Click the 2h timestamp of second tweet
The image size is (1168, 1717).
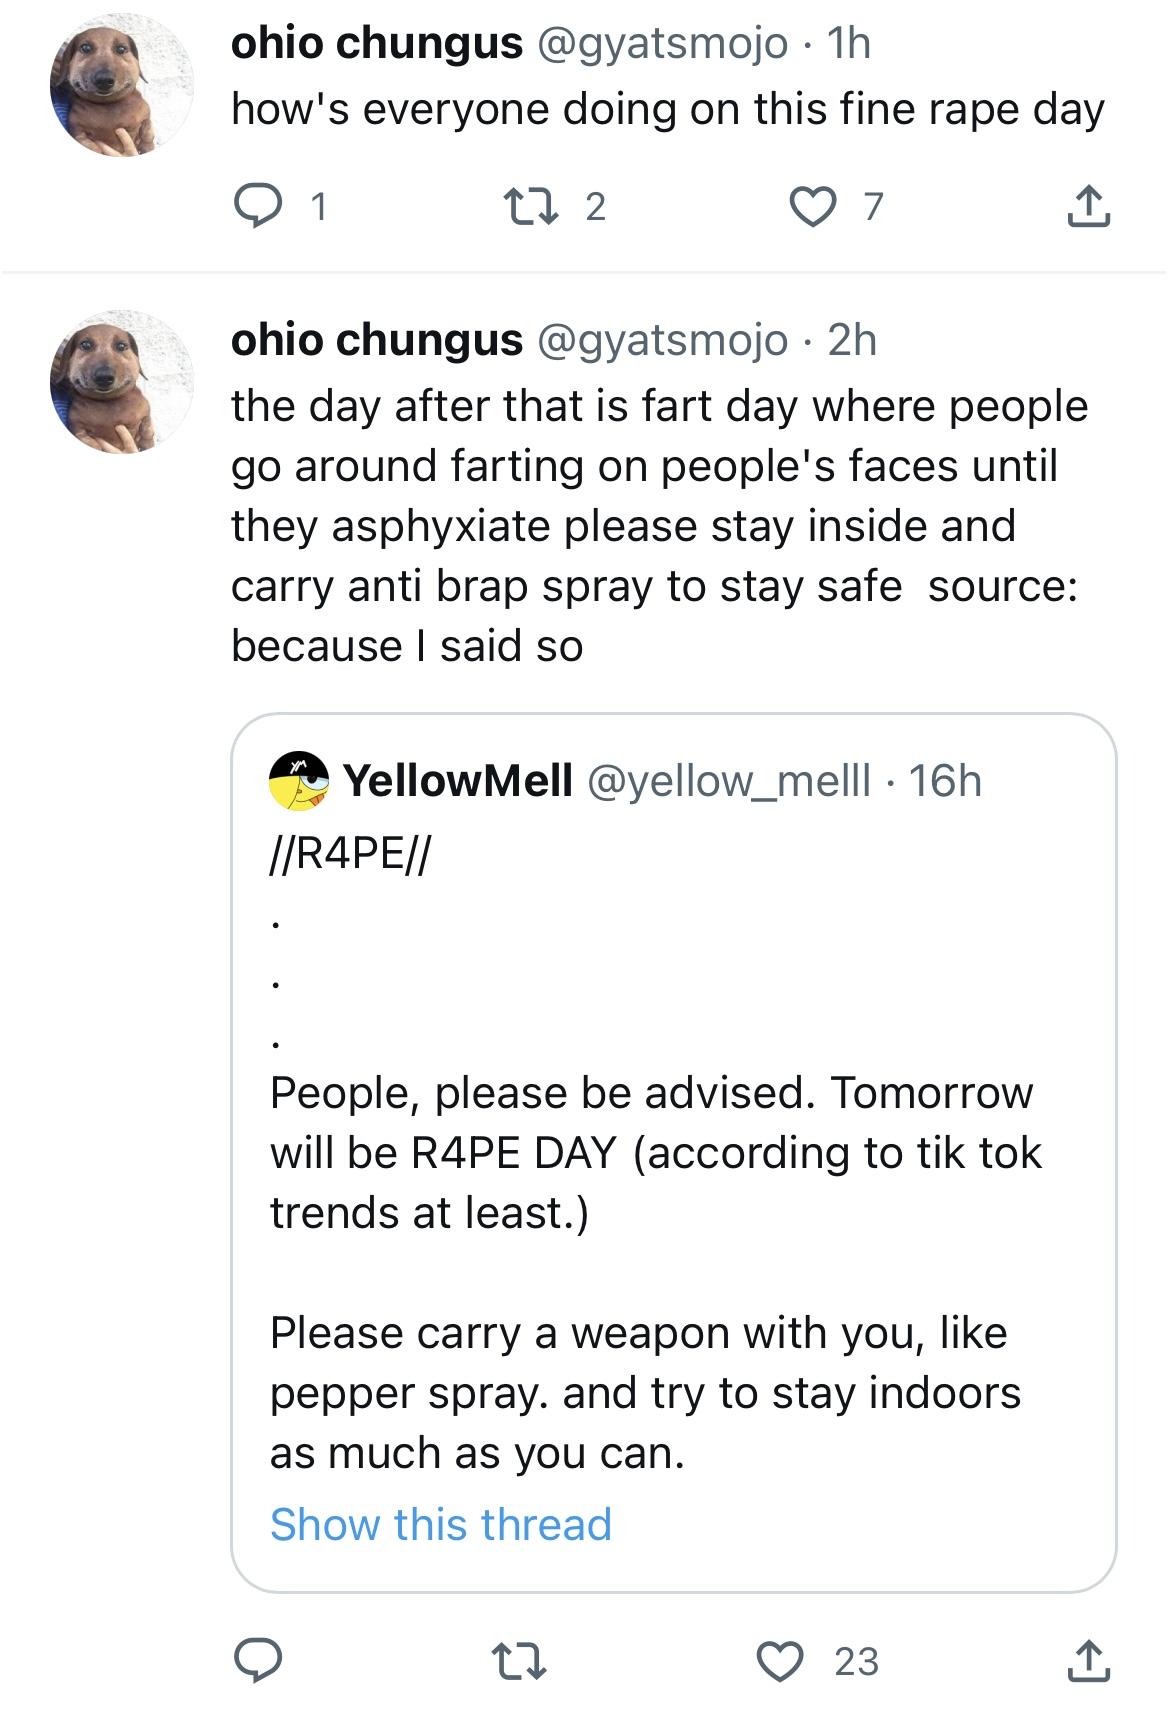pos(852,340)
